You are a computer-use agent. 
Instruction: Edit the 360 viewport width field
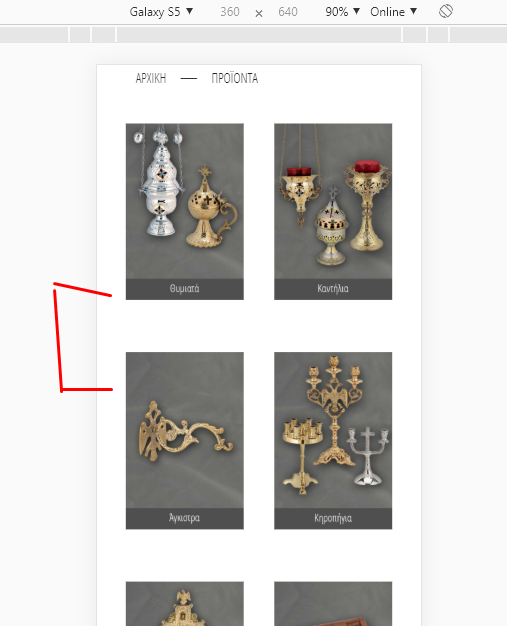click(x=230, y=12)
